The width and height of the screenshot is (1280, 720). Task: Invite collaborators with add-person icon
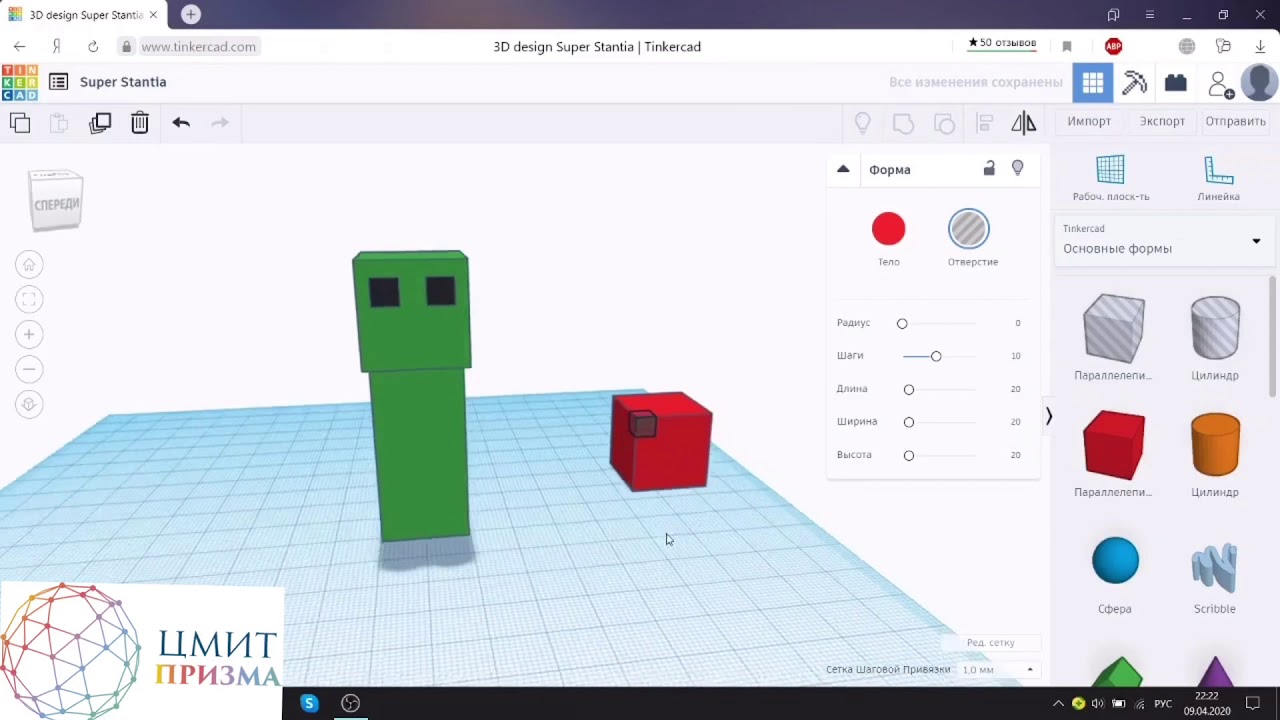pyautogui.click(x=1220, y=84)
